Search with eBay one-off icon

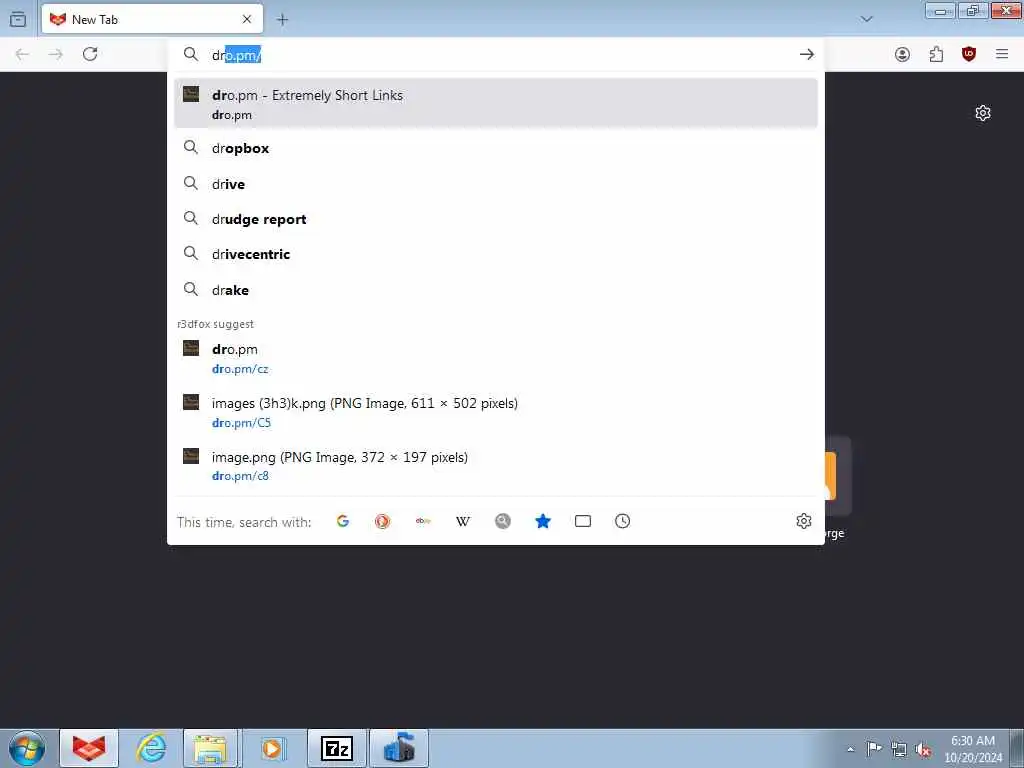423,521
